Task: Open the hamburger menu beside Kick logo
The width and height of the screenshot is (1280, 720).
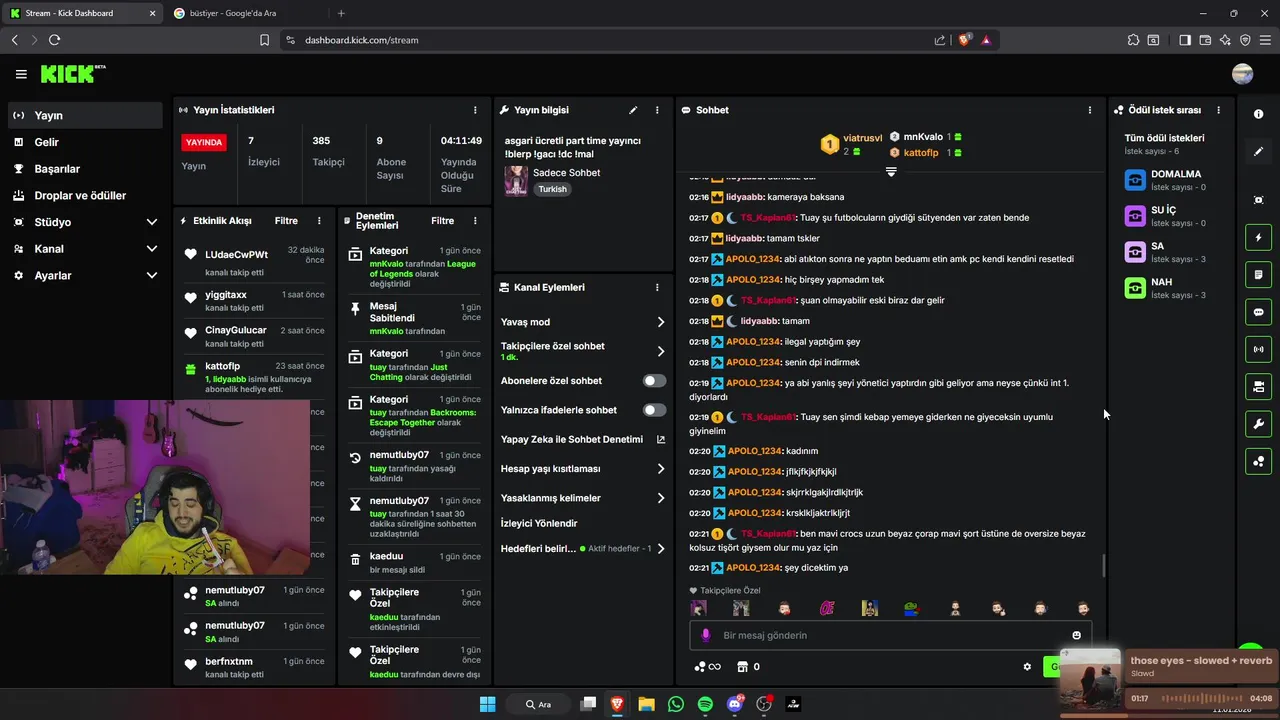Action: 21,74
